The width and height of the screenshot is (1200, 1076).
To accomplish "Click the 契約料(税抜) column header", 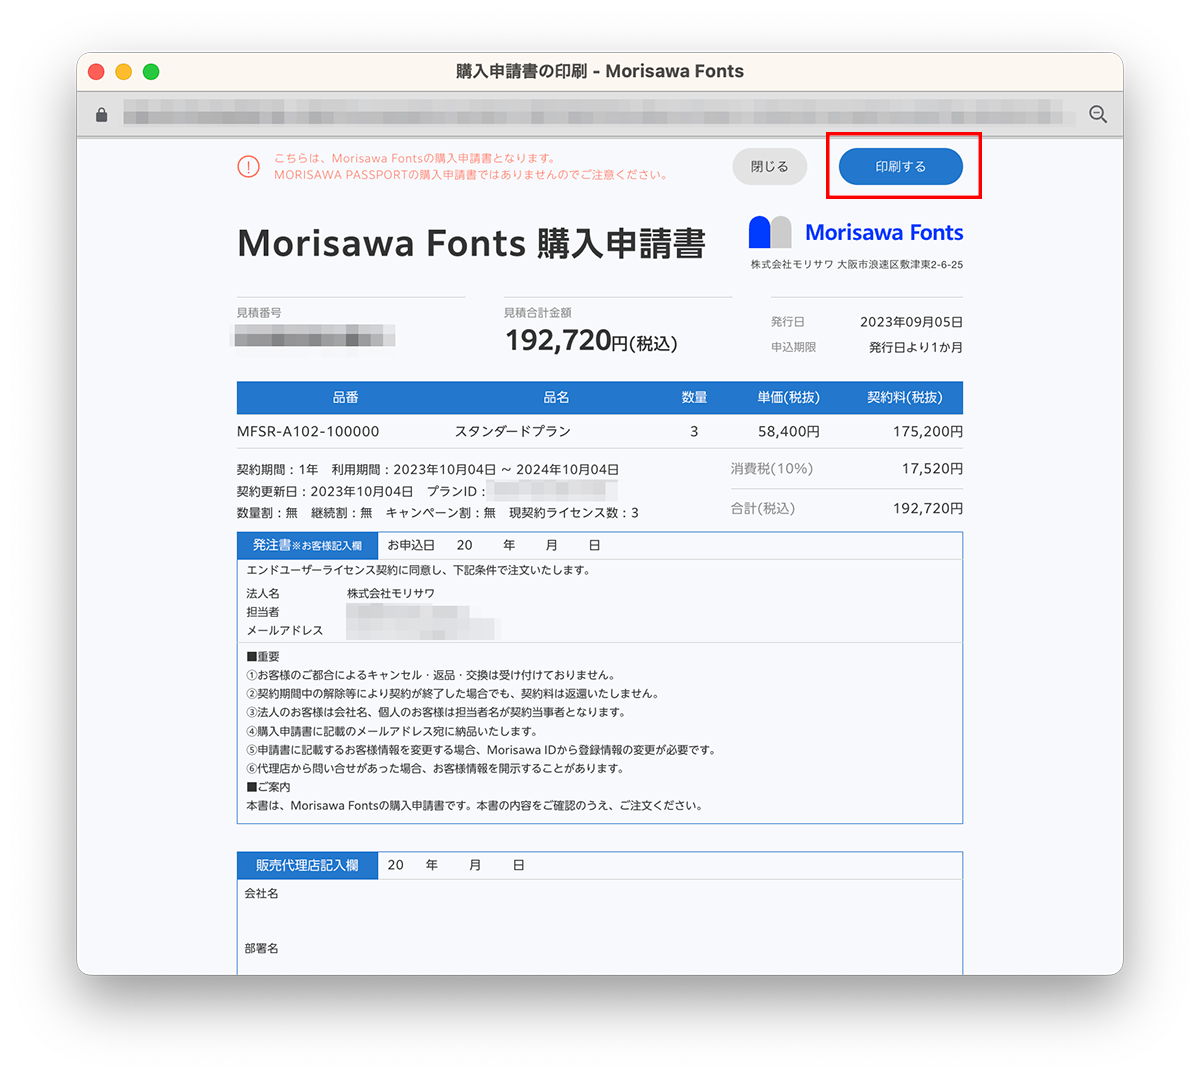I will point(904,398).
